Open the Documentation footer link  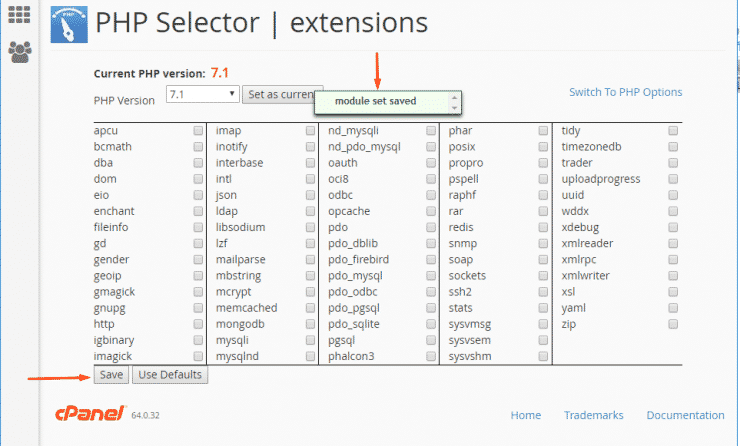(685, 415)
